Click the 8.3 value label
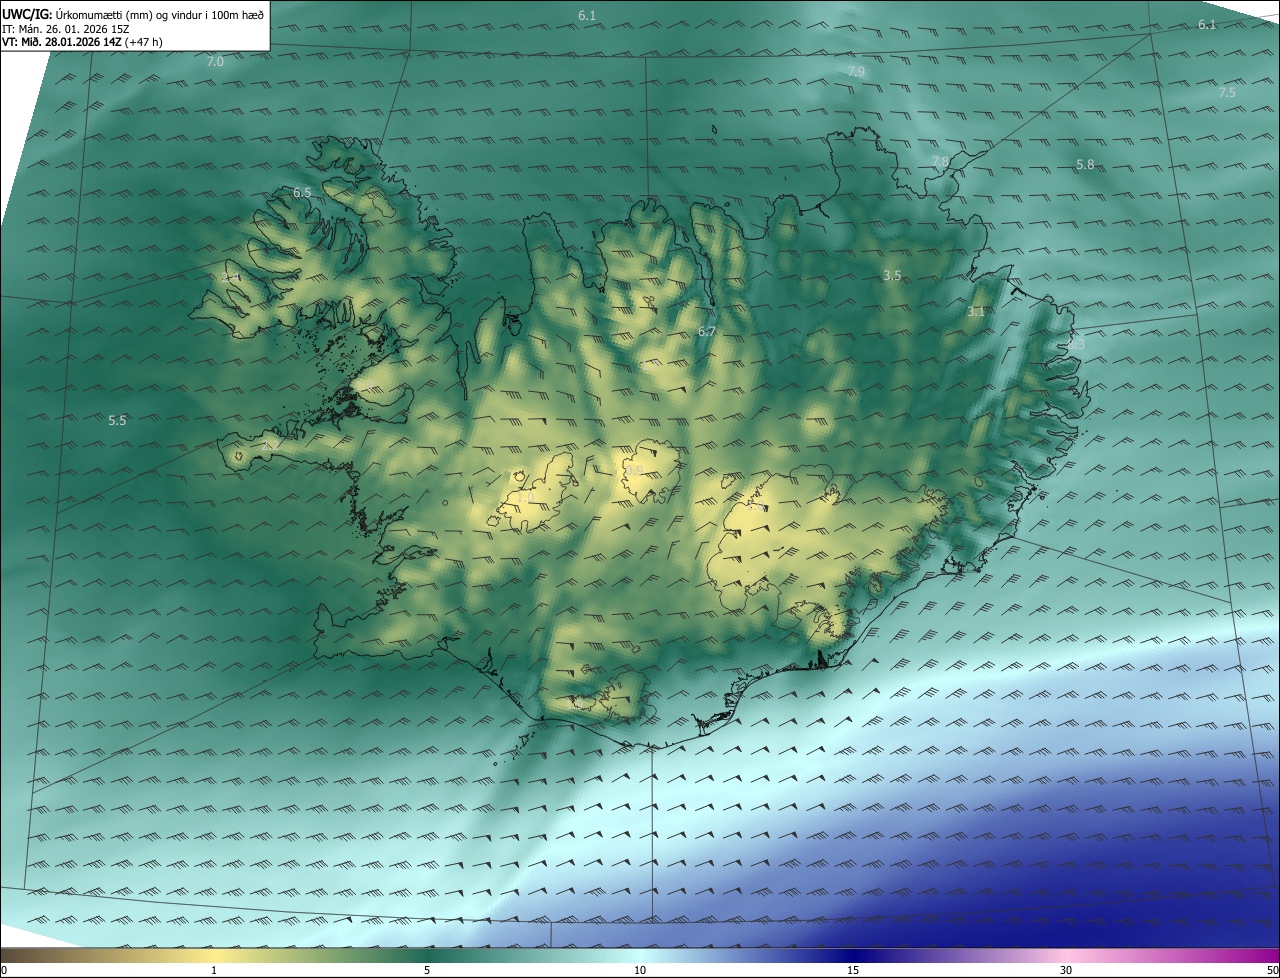Screen dimensions: 1280x978 [x=1076, y=344]
